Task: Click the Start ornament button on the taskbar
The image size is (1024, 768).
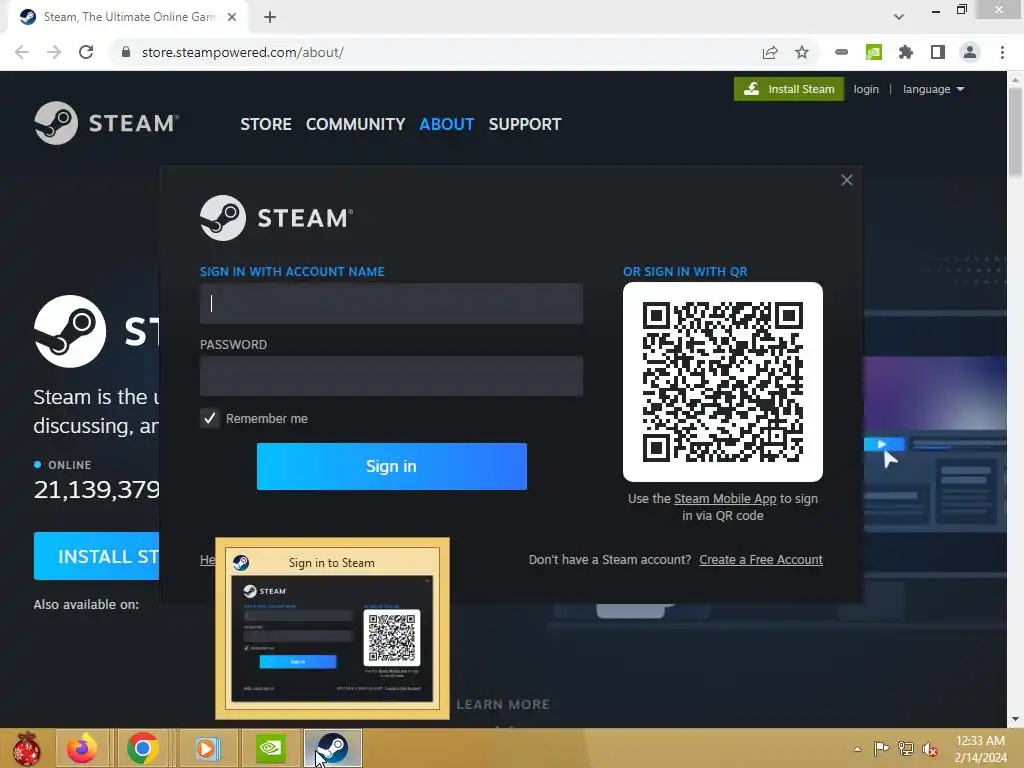Action: point(27,748)
